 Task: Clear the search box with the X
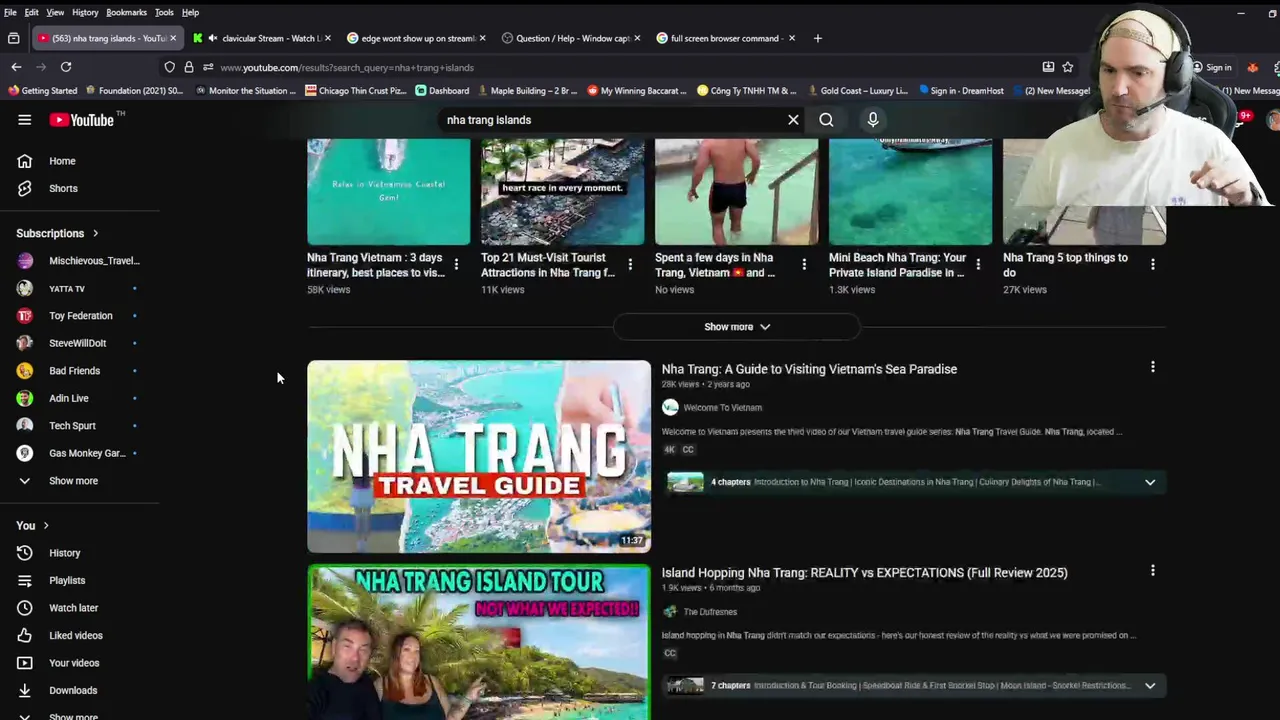[x=793, y=120]
